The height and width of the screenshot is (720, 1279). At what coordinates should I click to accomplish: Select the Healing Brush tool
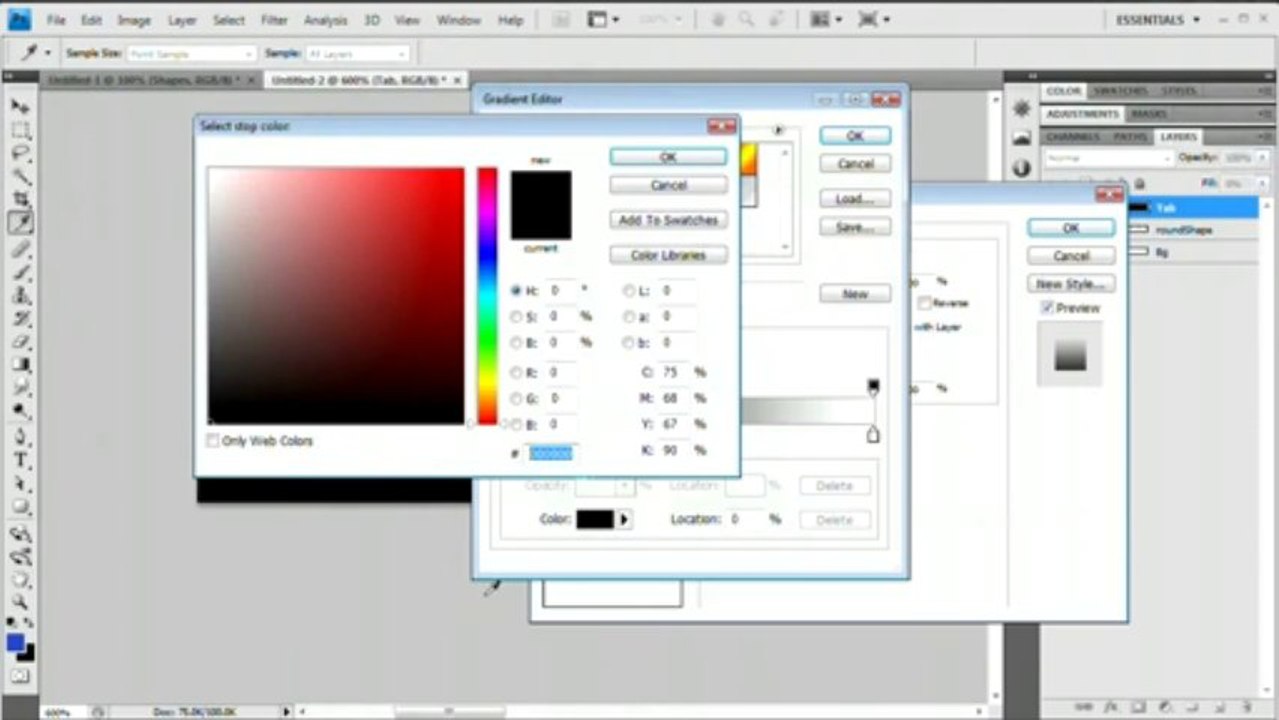(20, 249)
